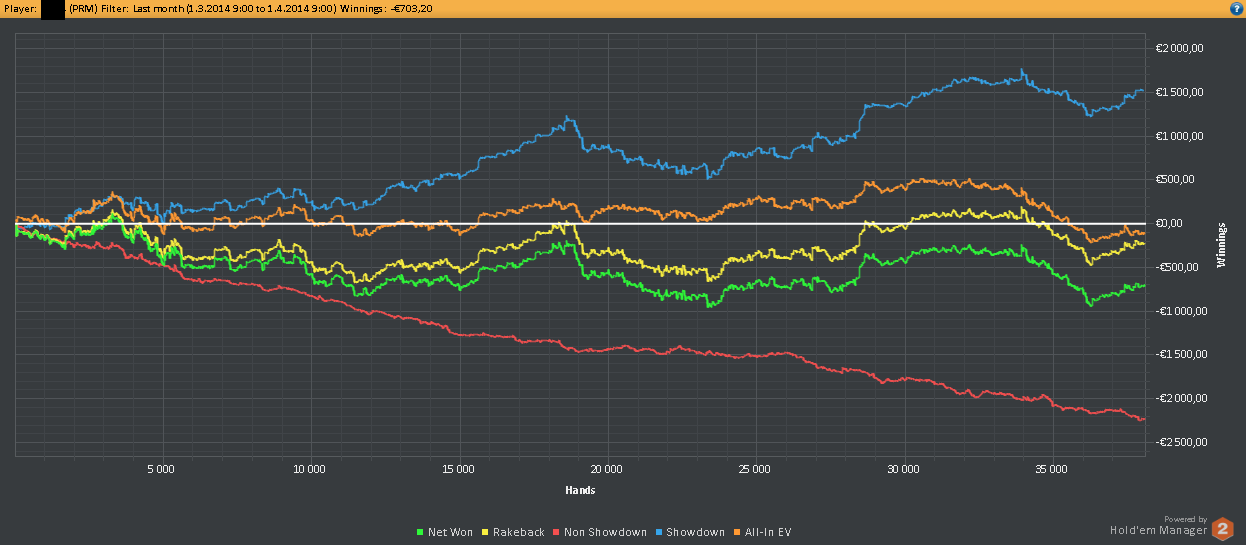Toggle the Non Showdown series label
Screen dimensions: 1246x545
pyautogui.click(x=605, y=532)
